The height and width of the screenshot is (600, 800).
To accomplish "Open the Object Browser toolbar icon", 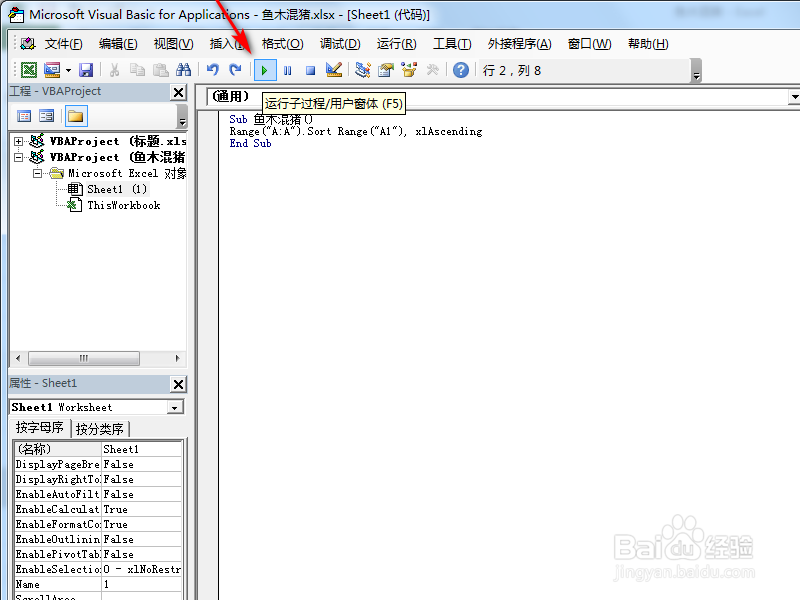I will [x=409, y=70].
